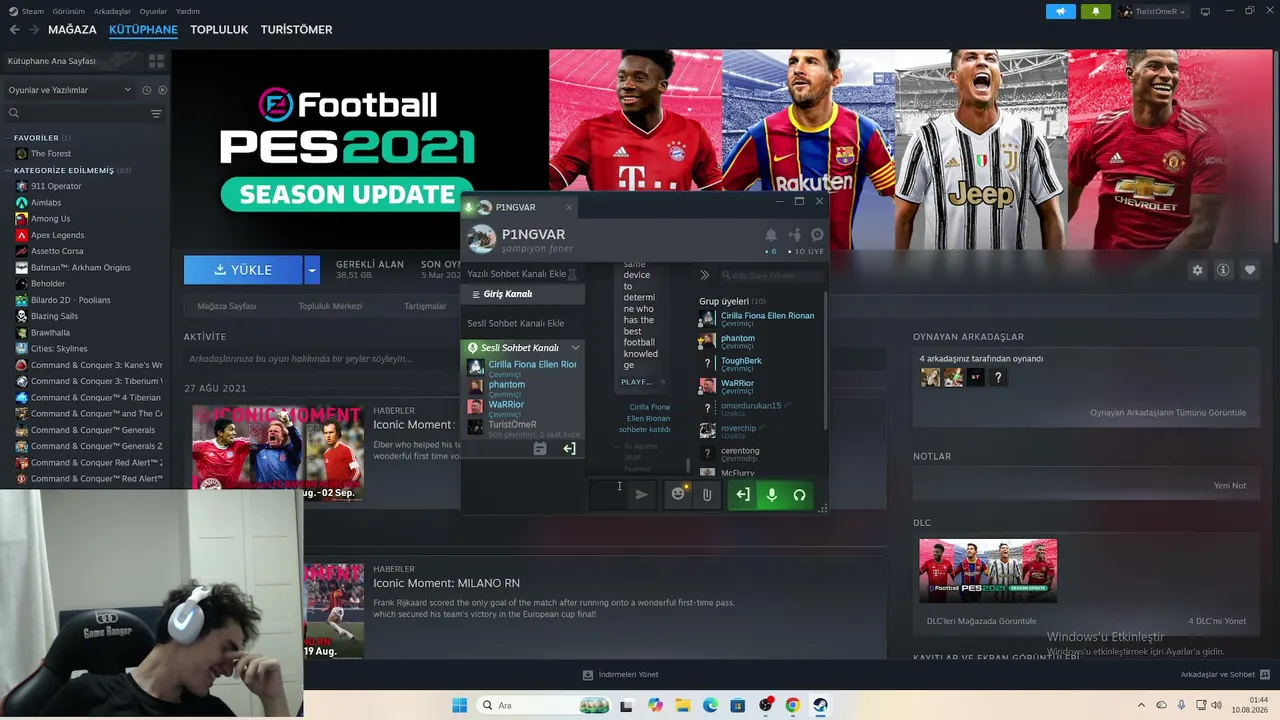
Task: Show hidden system tray icons chevron
Action: point(1141,705)
